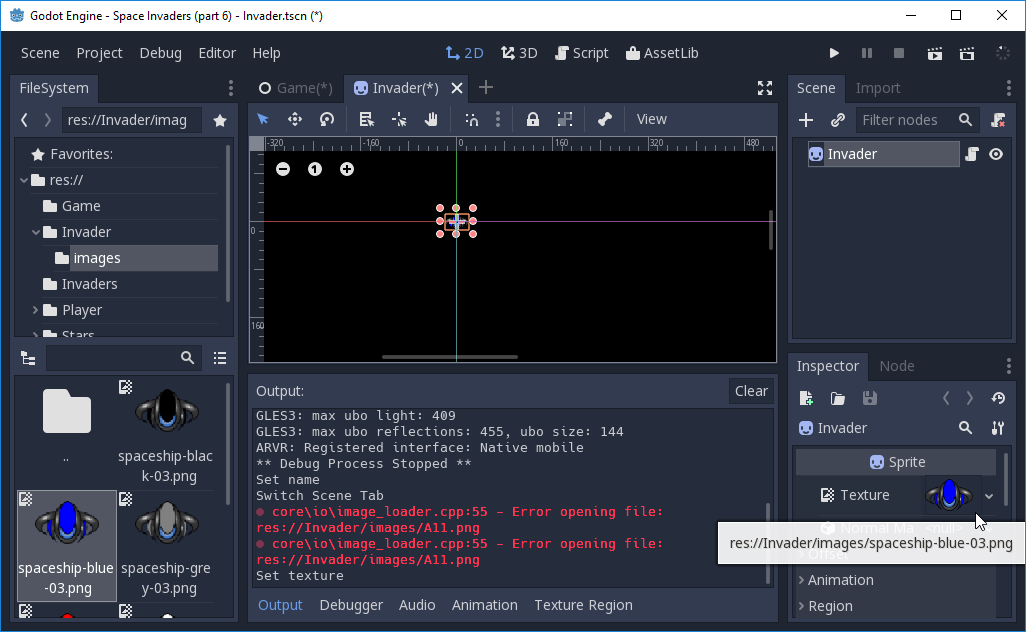The height and width of the screenshot is (632, 1026).
Task: Activate the Pan tool
Action: pyautogui.click(x=433, y=119)
